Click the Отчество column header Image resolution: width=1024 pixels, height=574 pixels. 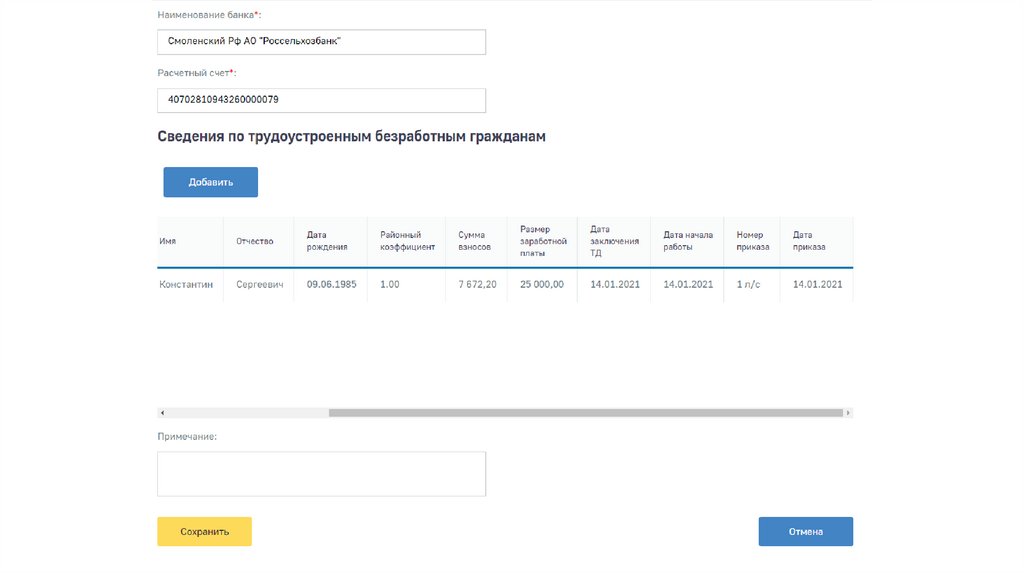coord(255,241)
